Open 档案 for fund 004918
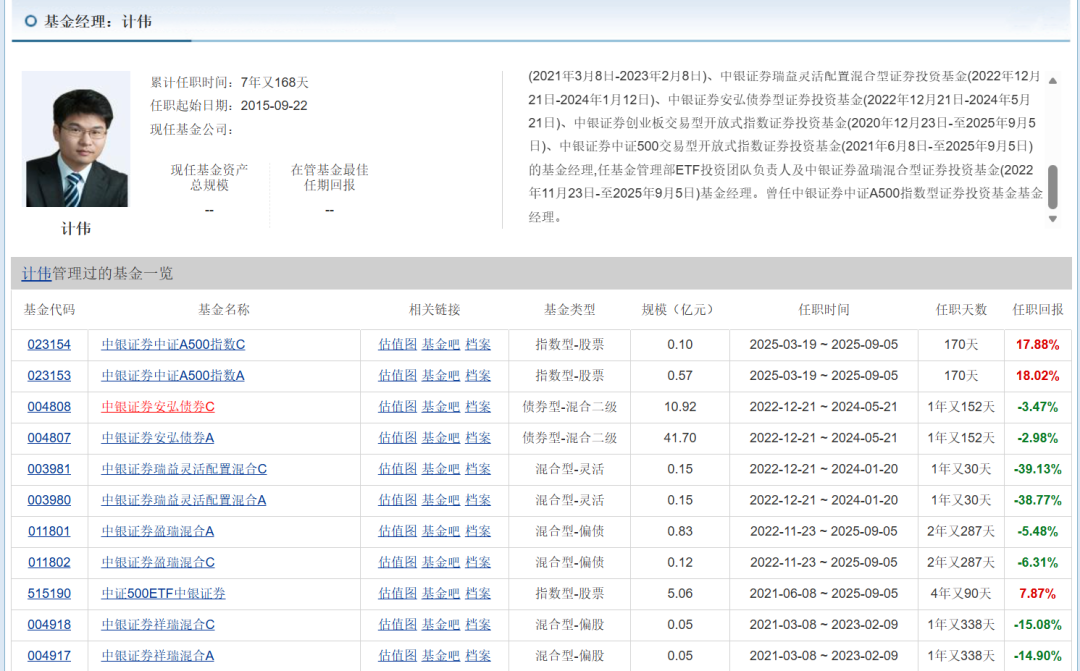This screenshot has width=1080, height=671. pyautogui.click(x=478, y=625)
